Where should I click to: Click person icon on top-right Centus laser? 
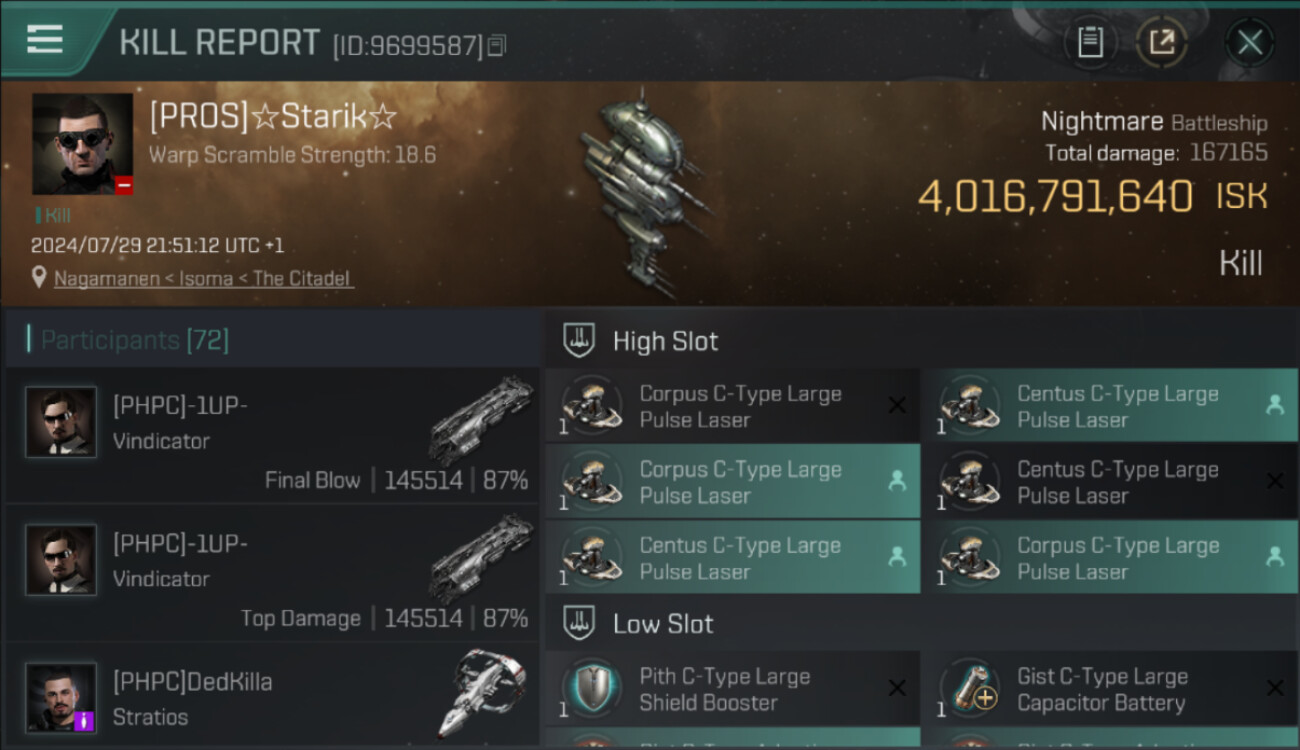click(x=1274, y=405)
